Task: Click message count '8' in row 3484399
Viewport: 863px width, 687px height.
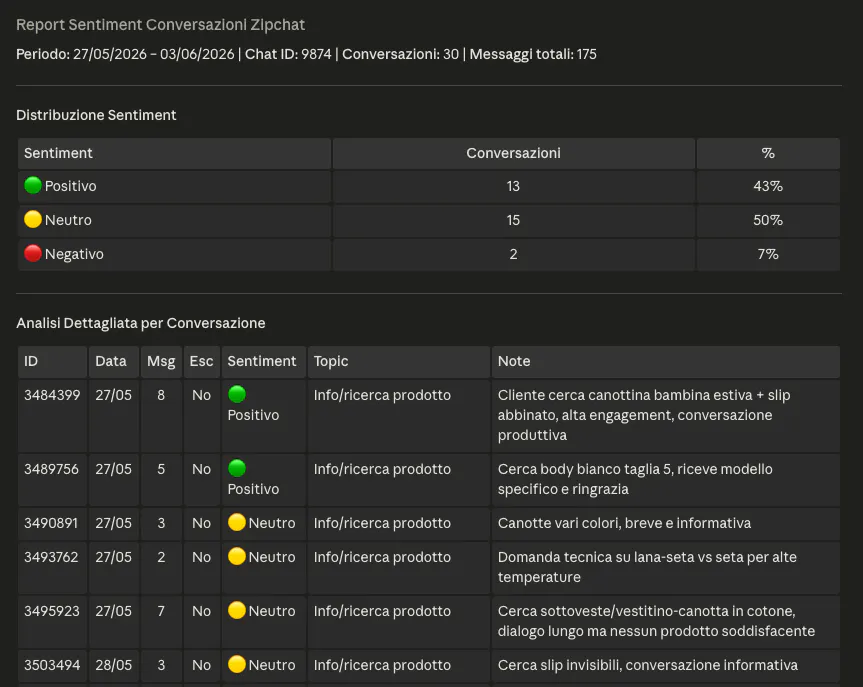Action: coord(161,395)
